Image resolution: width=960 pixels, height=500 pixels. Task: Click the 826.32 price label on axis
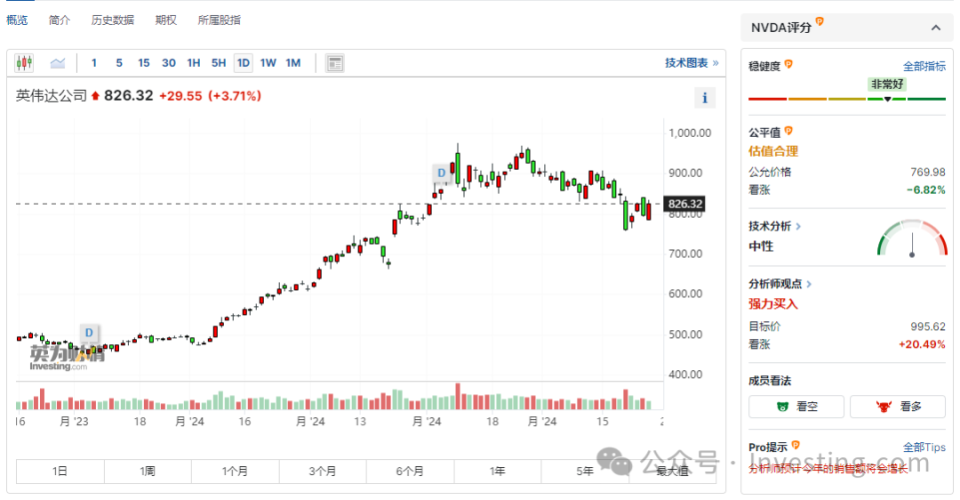684,204
